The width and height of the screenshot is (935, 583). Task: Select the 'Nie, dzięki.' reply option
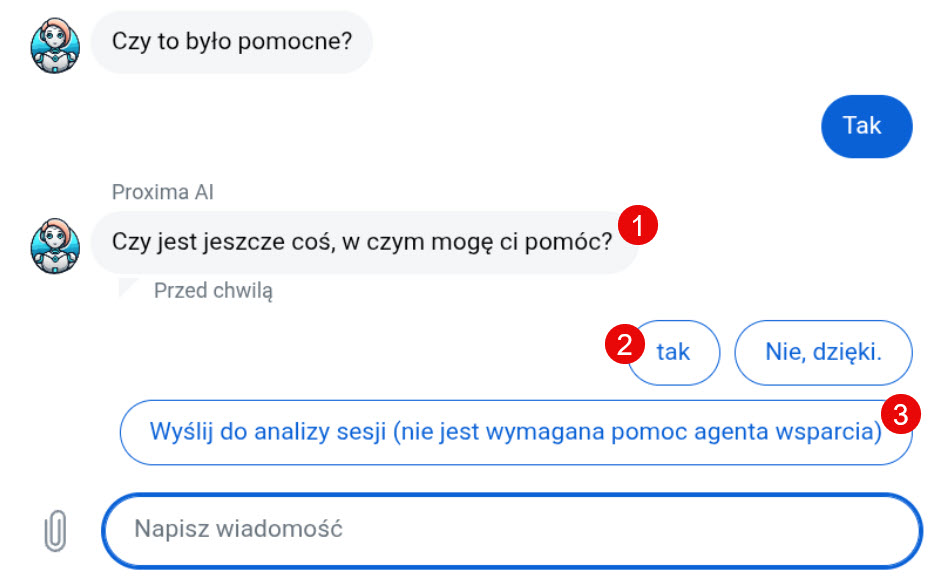click(x=823, y=352)
